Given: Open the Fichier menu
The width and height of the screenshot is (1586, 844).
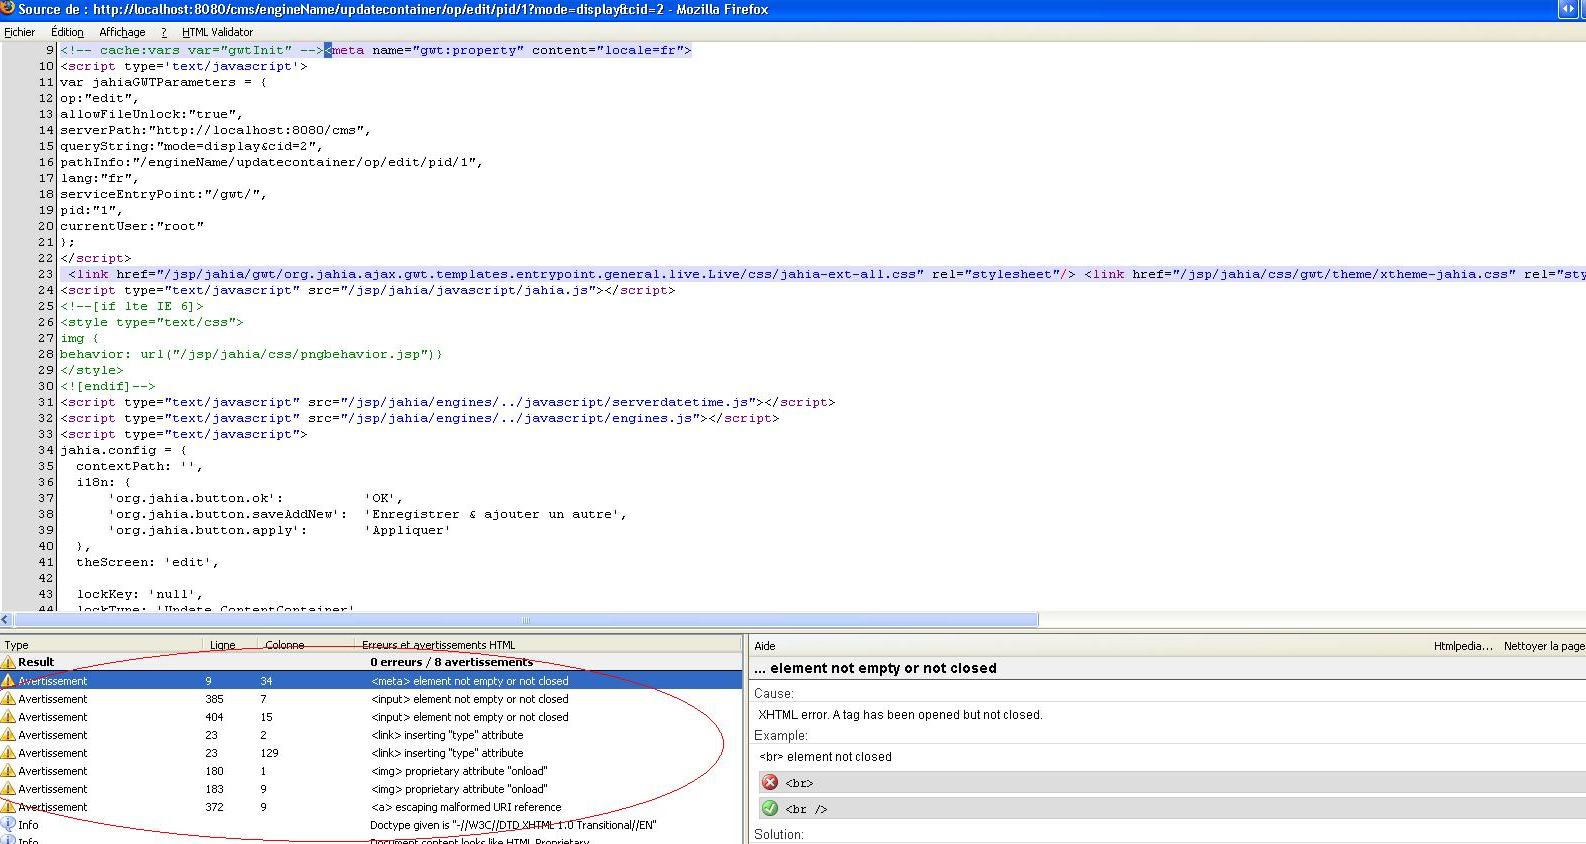Looking at the screenshot, I should [x=19, y=32].
